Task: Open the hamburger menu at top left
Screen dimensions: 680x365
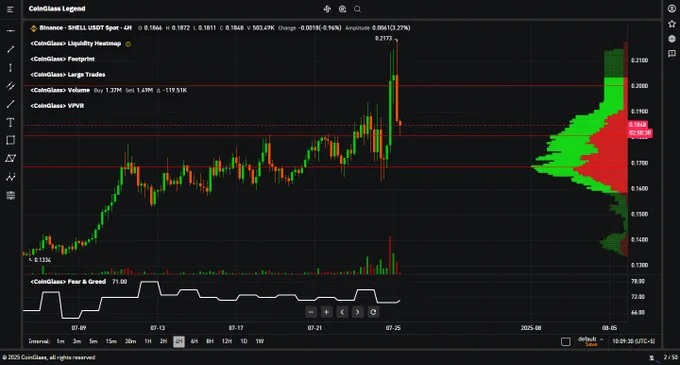Action: pyautogui.click(x=10, y=9)
